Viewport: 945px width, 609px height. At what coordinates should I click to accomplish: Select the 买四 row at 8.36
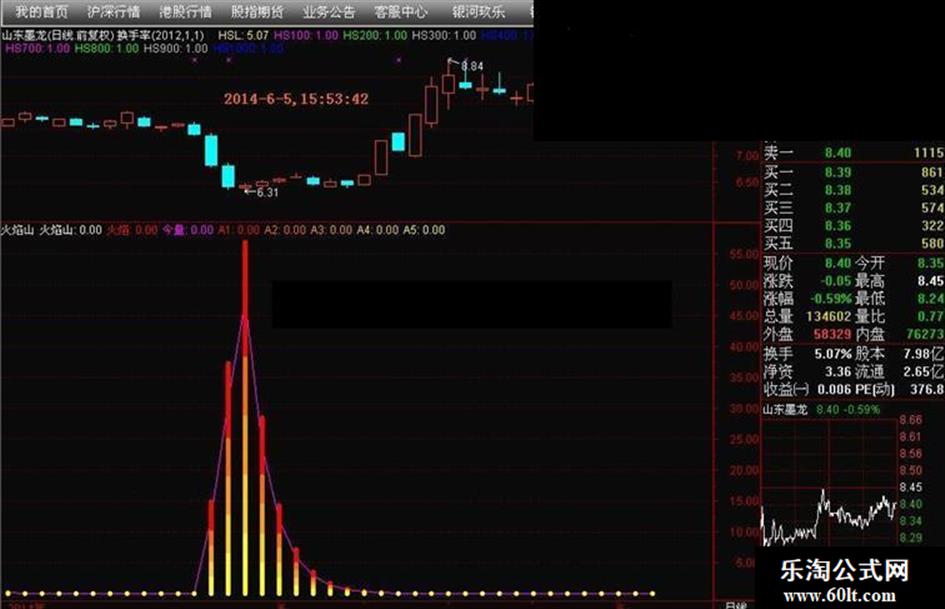click(853, 226)
